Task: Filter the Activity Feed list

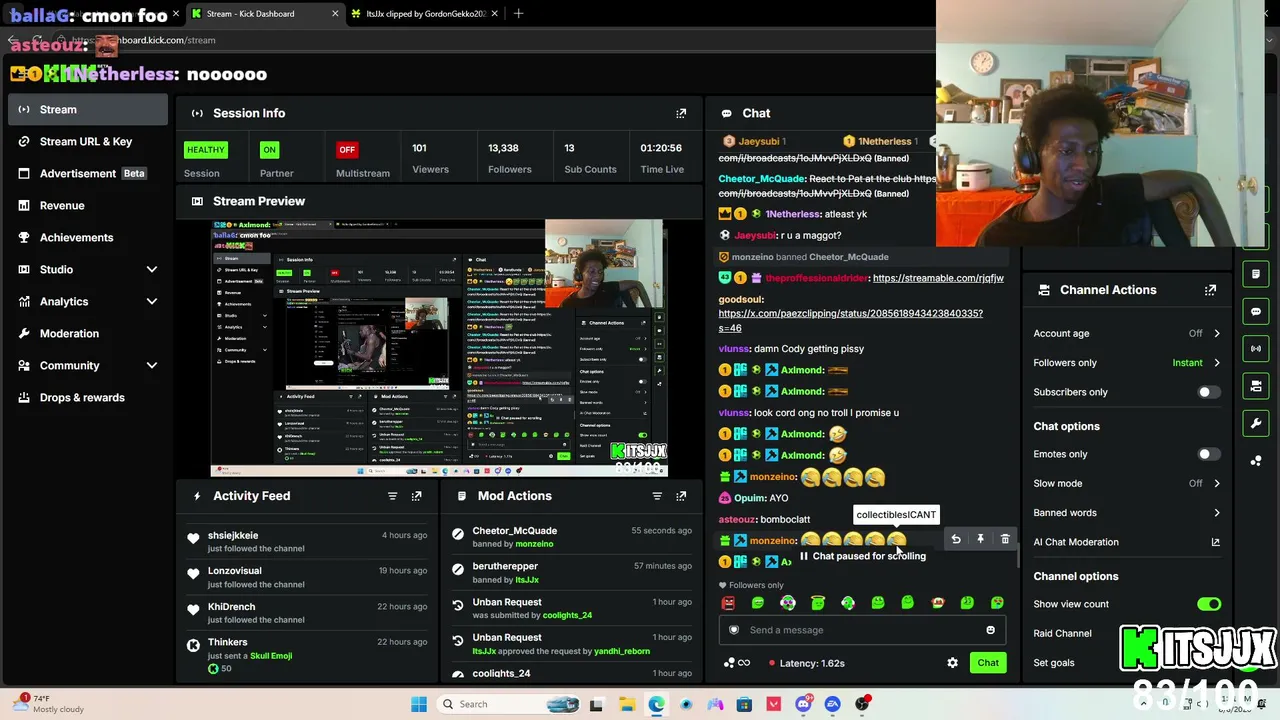Action: [x=392, y=496]
